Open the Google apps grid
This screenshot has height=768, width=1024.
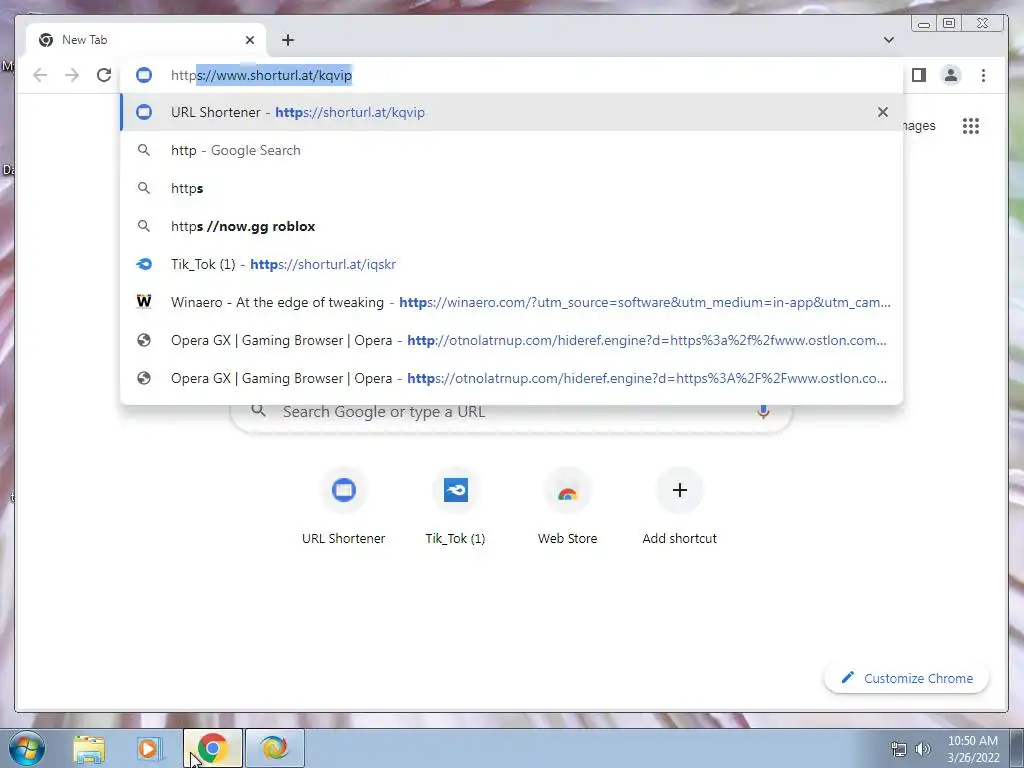point(971,126)
